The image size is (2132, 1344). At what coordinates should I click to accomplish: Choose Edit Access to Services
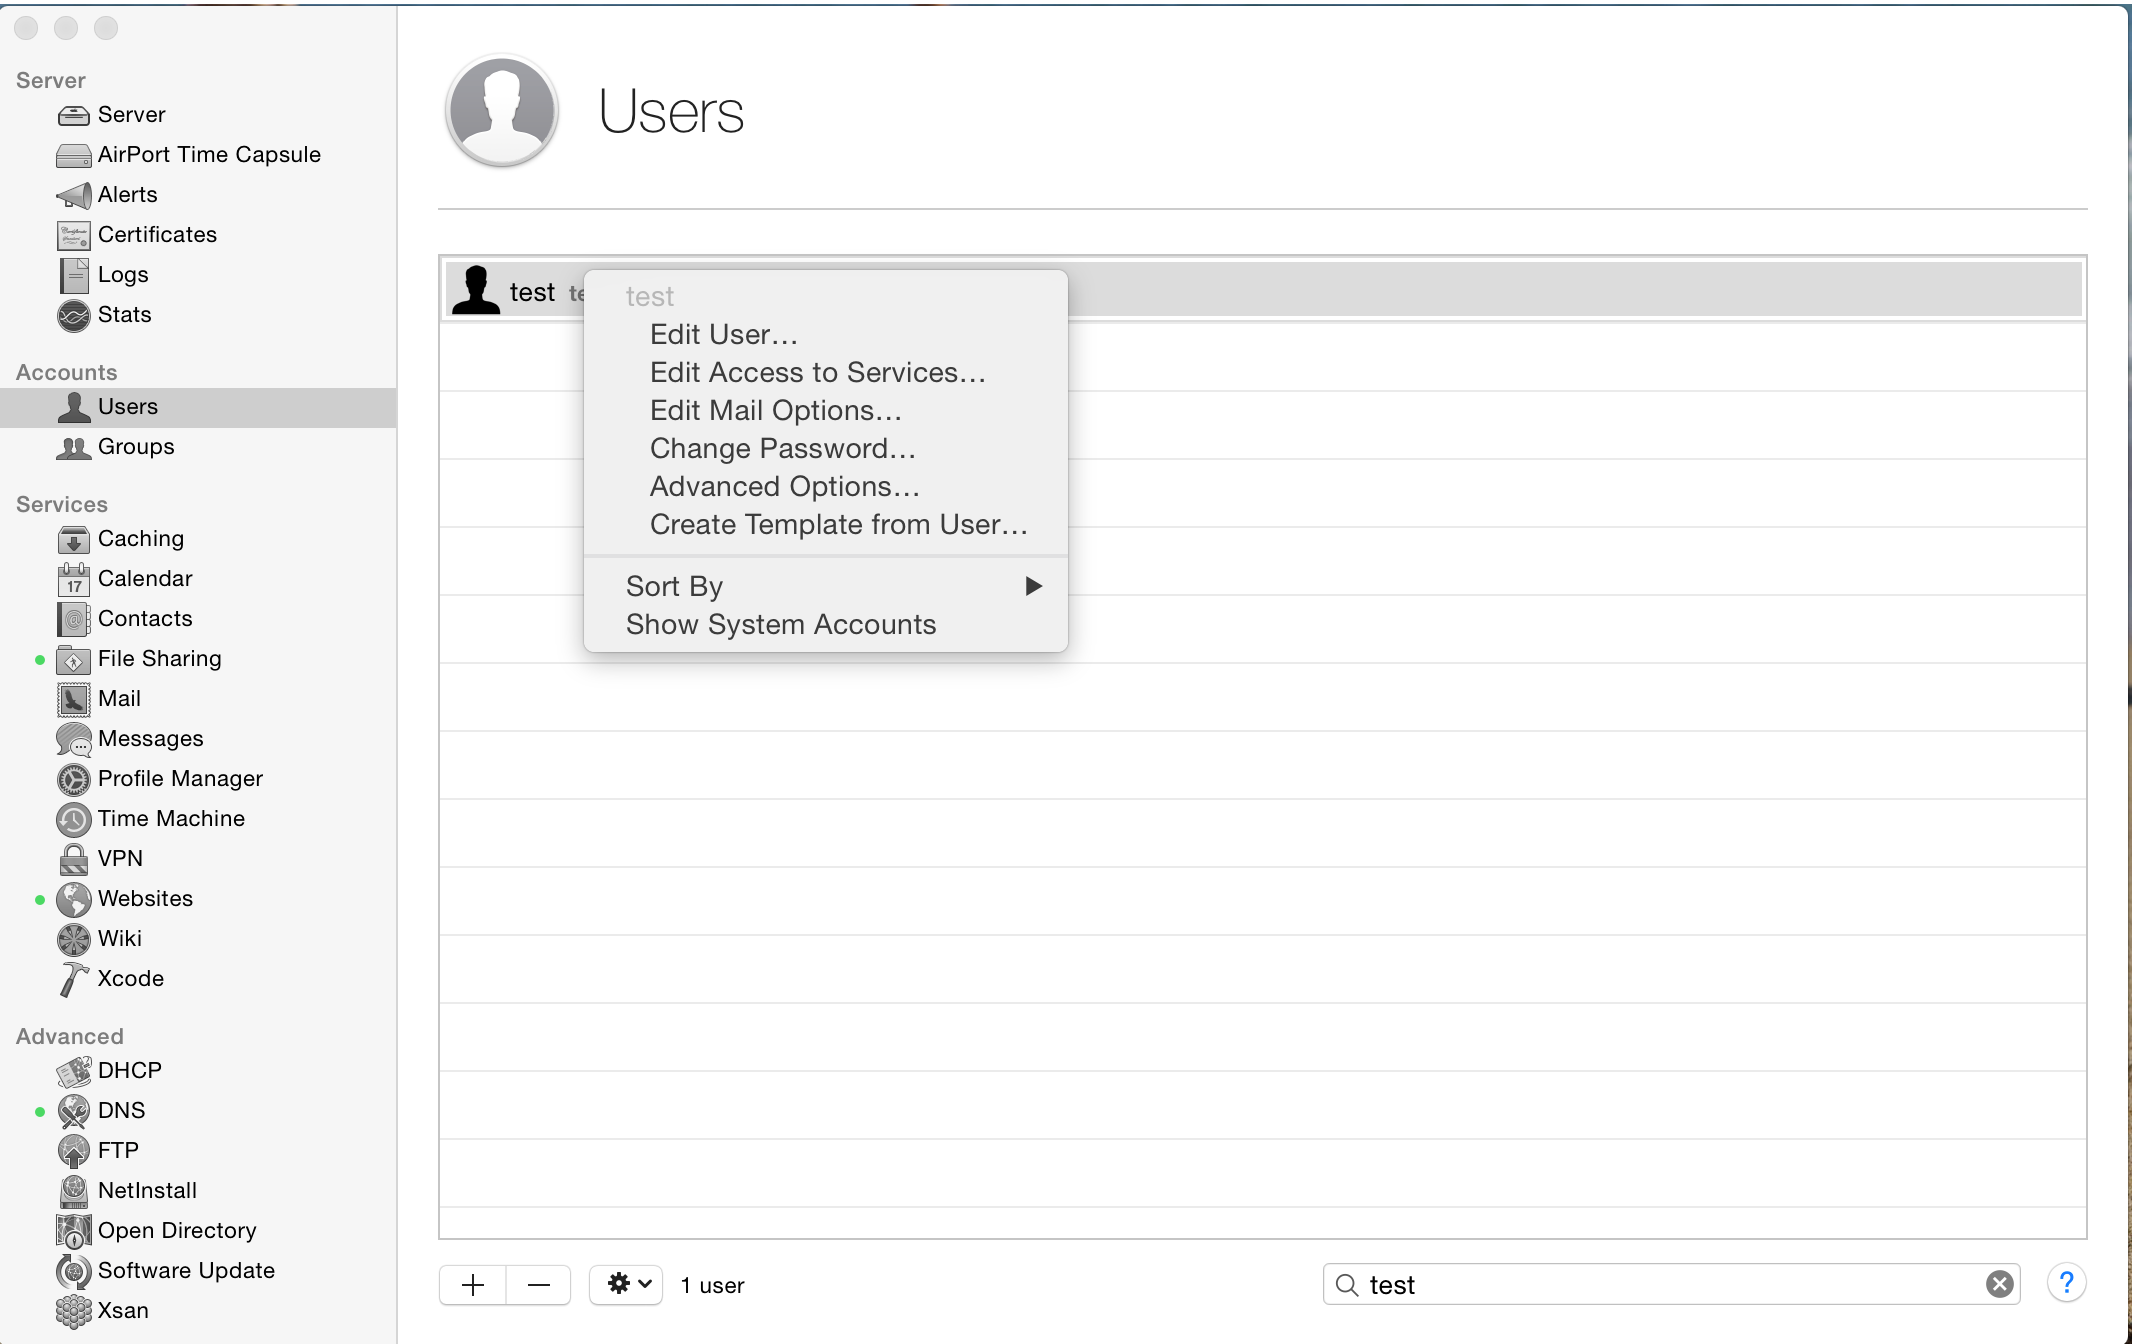tap(818, 372)
